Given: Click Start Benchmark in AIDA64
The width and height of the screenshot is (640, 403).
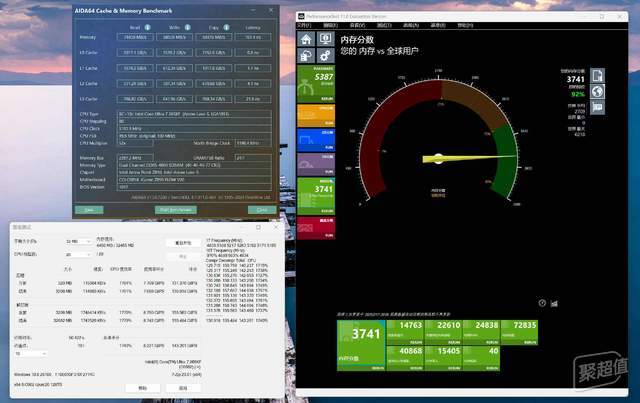Looking at the screenshot, I should coord(176,209).
